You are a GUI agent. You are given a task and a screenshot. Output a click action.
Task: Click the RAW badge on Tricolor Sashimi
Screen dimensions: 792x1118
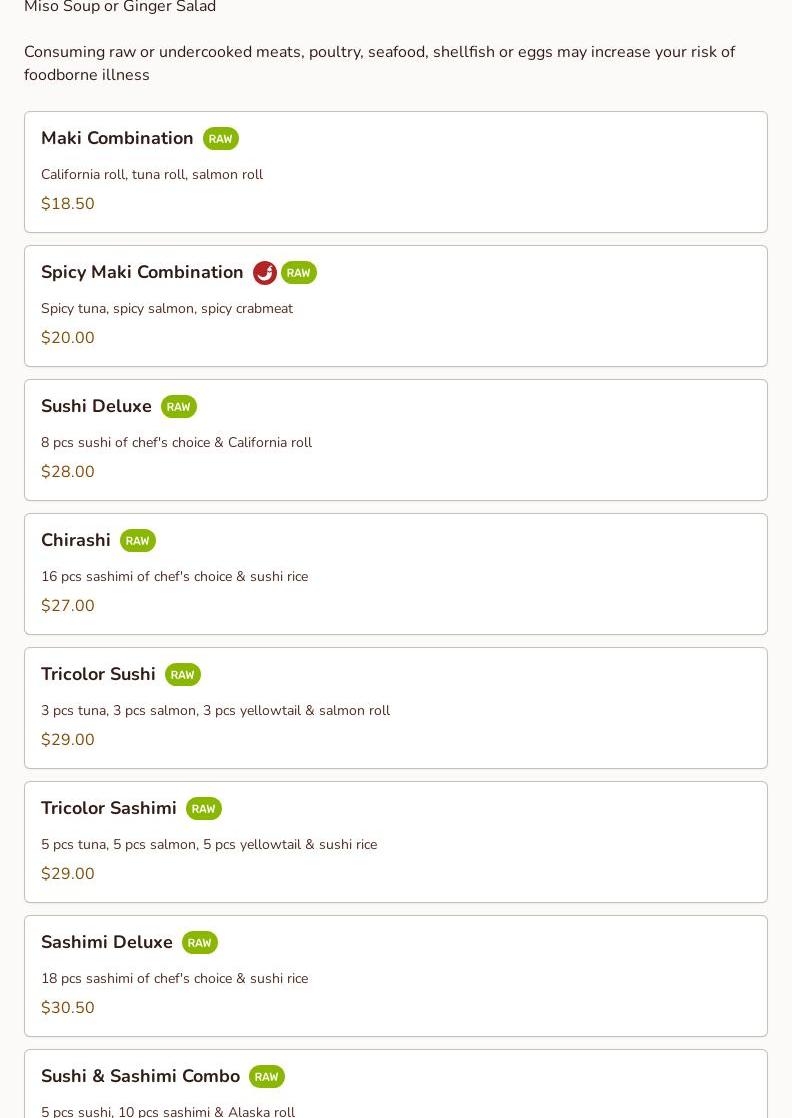pyautogui.click(x=203, y=809)
